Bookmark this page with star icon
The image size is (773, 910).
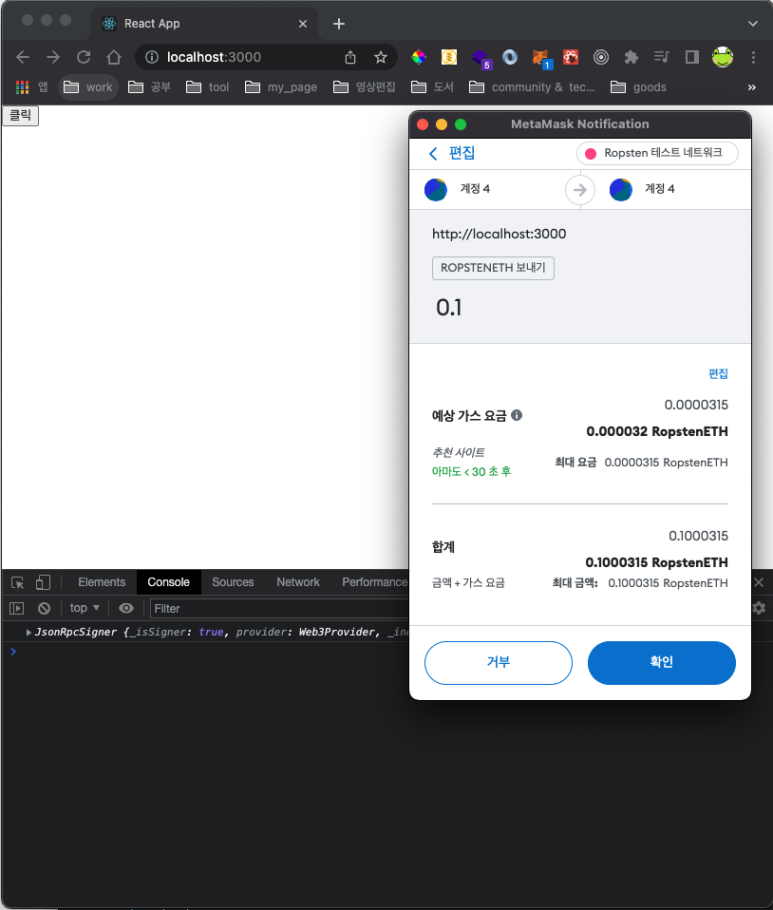pyautogui.click(x=380, y=57)
